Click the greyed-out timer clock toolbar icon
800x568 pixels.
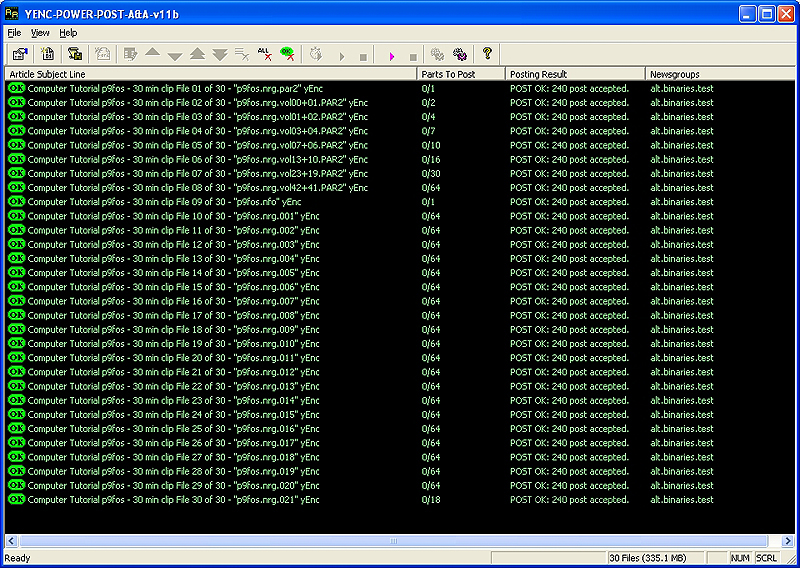(x=316, y=54)
